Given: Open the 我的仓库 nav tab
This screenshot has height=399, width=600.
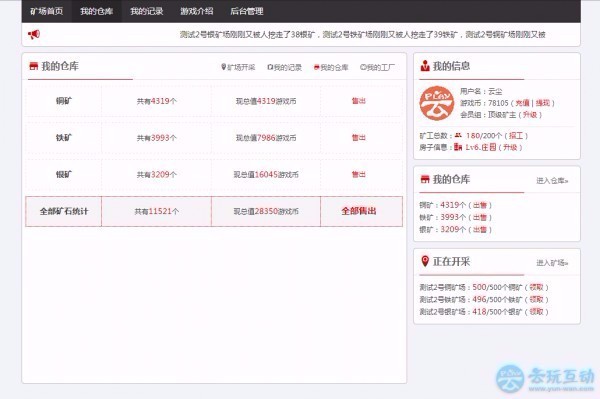Looking at the screenshot, I should click(96, 11).
